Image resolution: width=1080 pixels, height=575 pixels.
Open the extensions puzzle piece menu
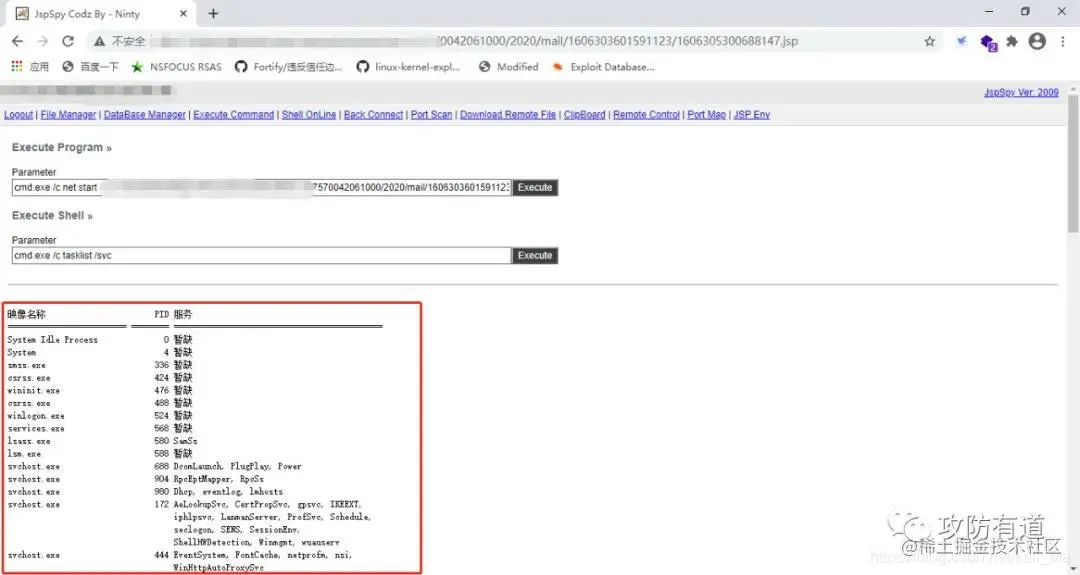[1012, 41]
